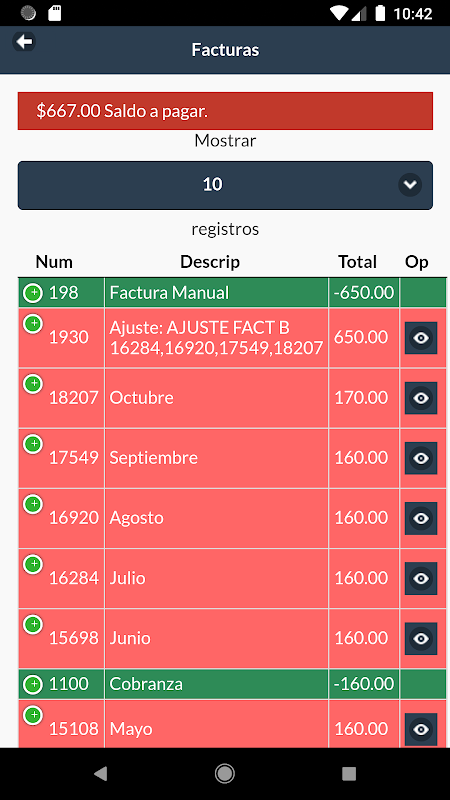Click invoice number 18207
450x800 pixels.
73,398
